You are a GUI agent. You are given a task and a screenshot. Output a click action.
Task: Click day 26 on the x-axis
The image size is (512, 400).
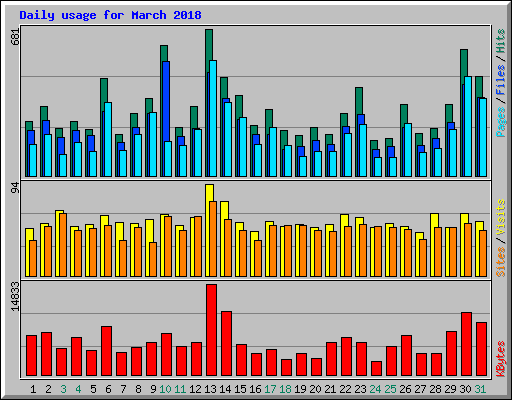pos(405,389)
